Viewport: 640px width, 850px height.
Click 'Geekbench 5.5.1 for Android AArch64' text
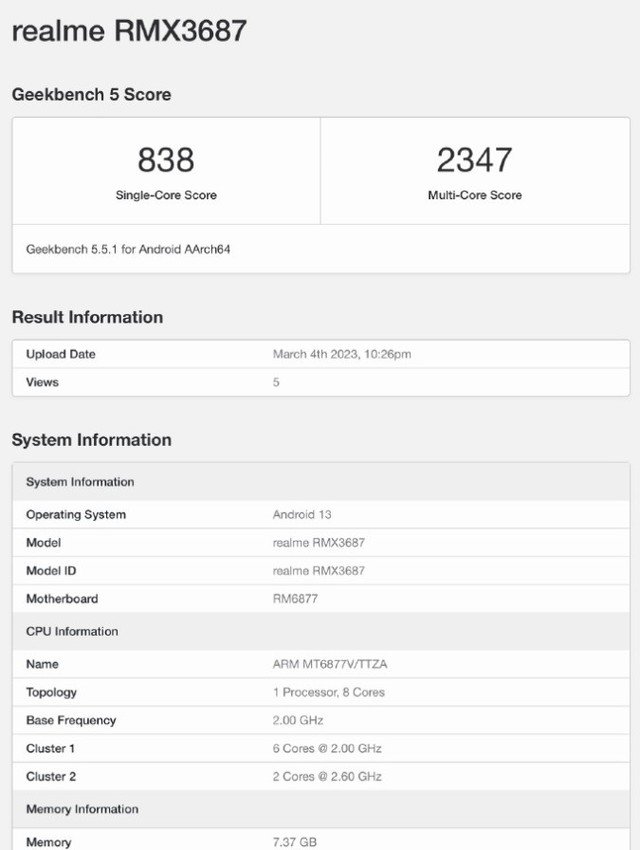(x=128, y=249)
